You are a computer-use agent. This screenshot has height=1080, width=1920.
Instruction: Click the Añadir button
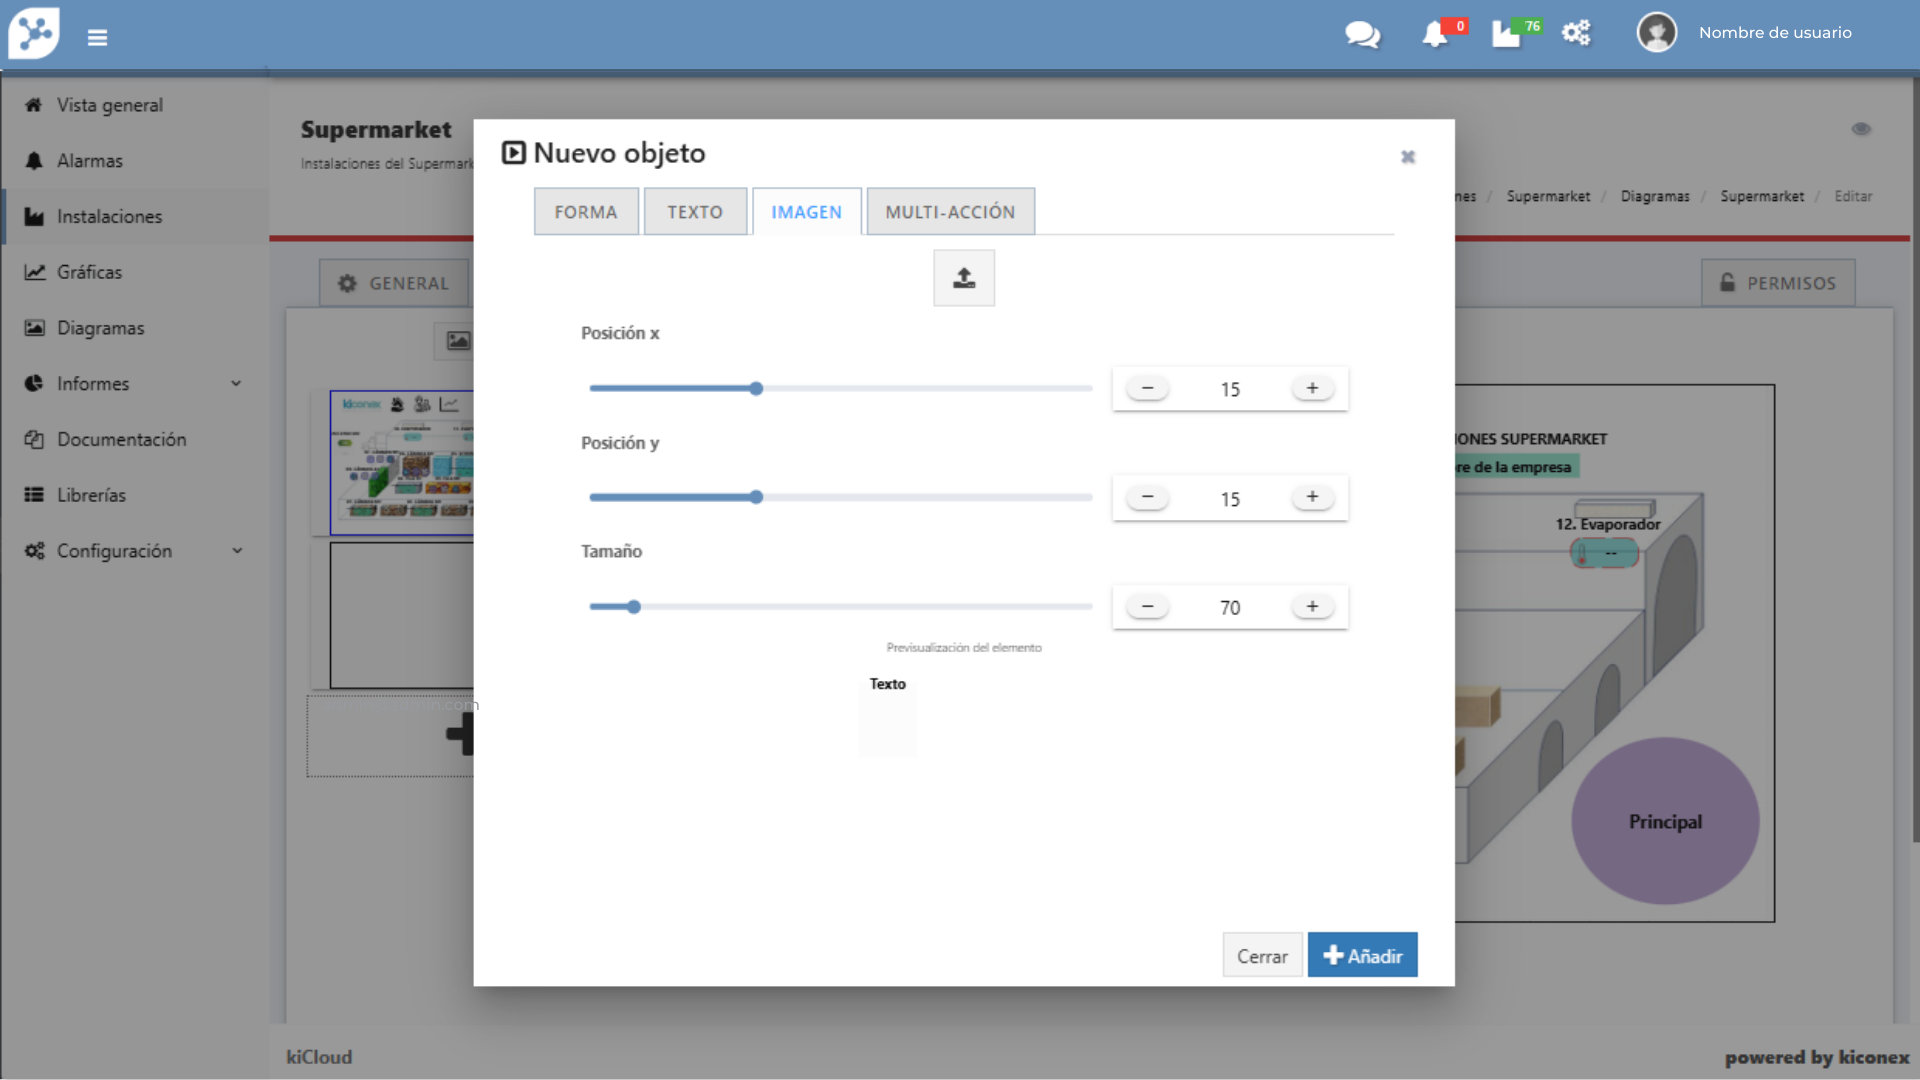(1362, 956)
